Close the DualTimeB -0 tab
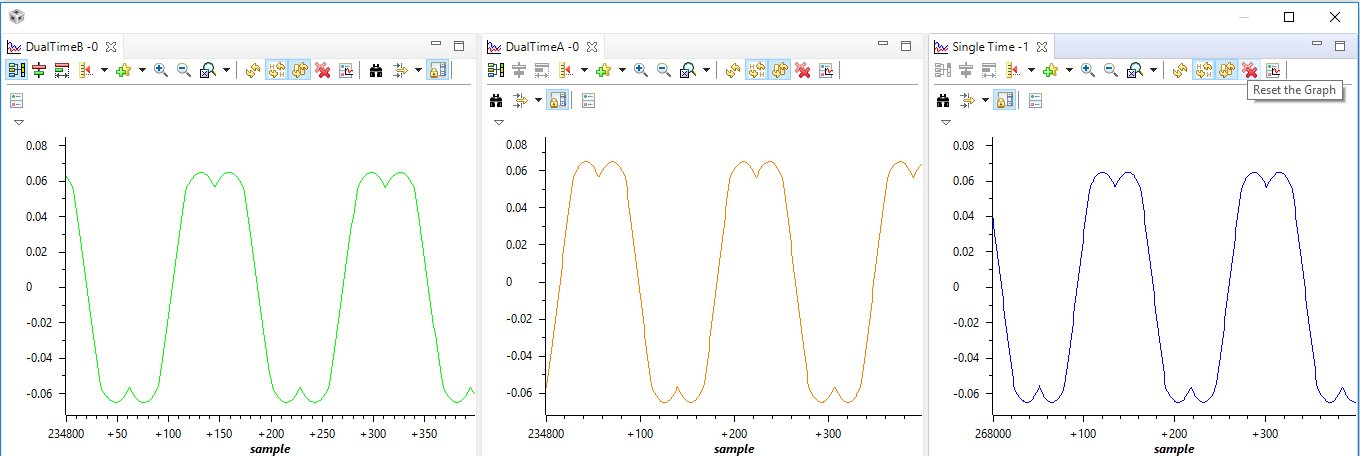This screenshot has height=456, width=1360. tap(111, 46)
